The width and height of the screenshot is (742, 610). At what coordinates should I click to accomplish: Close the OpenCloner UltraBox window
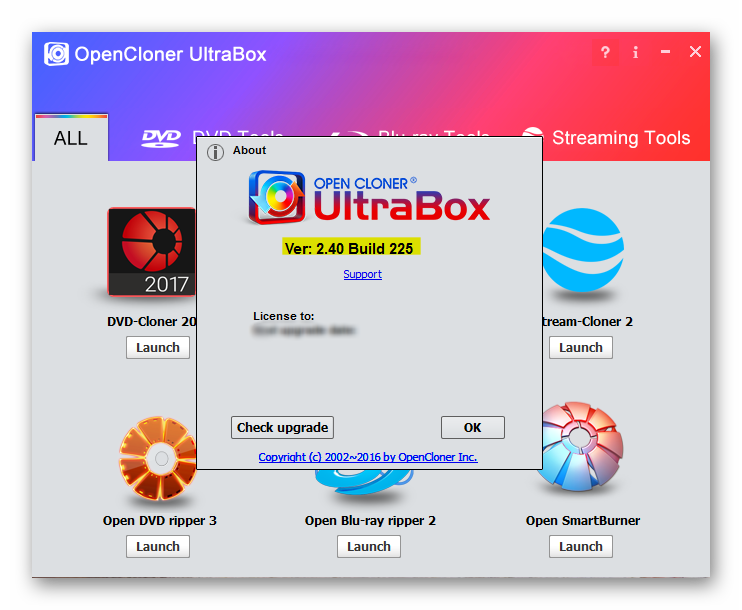pos(695,52)
